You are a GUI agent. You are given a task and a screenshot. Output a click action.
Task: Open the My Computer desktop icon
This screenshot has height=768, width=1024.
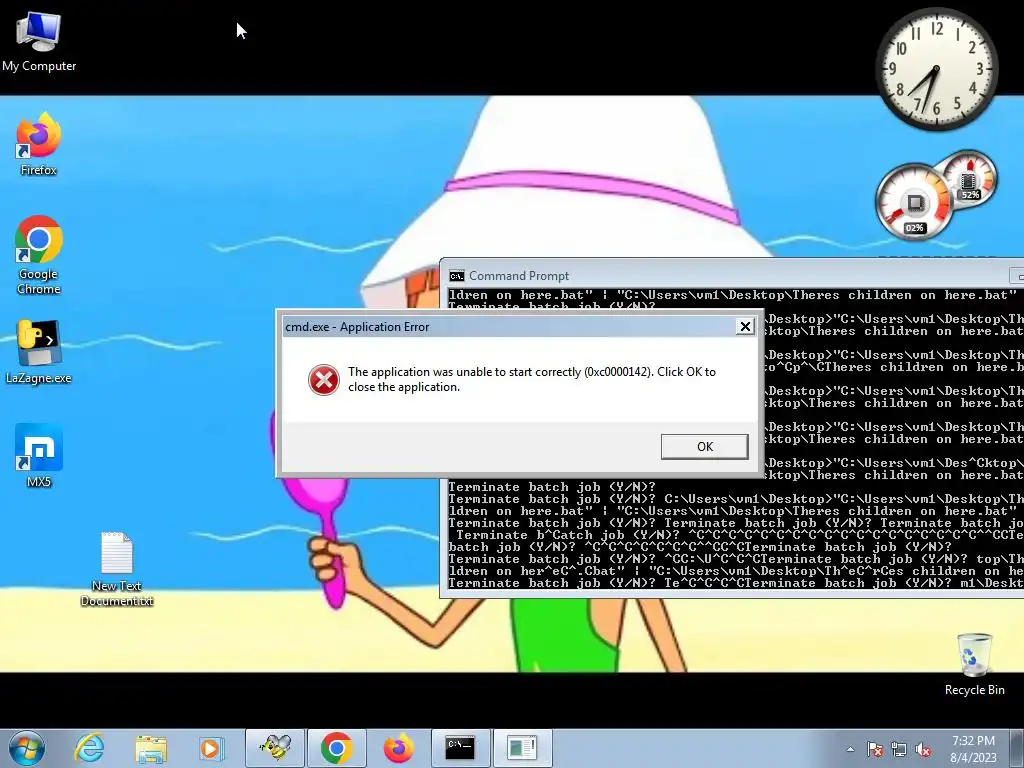[x=39, y=42]
